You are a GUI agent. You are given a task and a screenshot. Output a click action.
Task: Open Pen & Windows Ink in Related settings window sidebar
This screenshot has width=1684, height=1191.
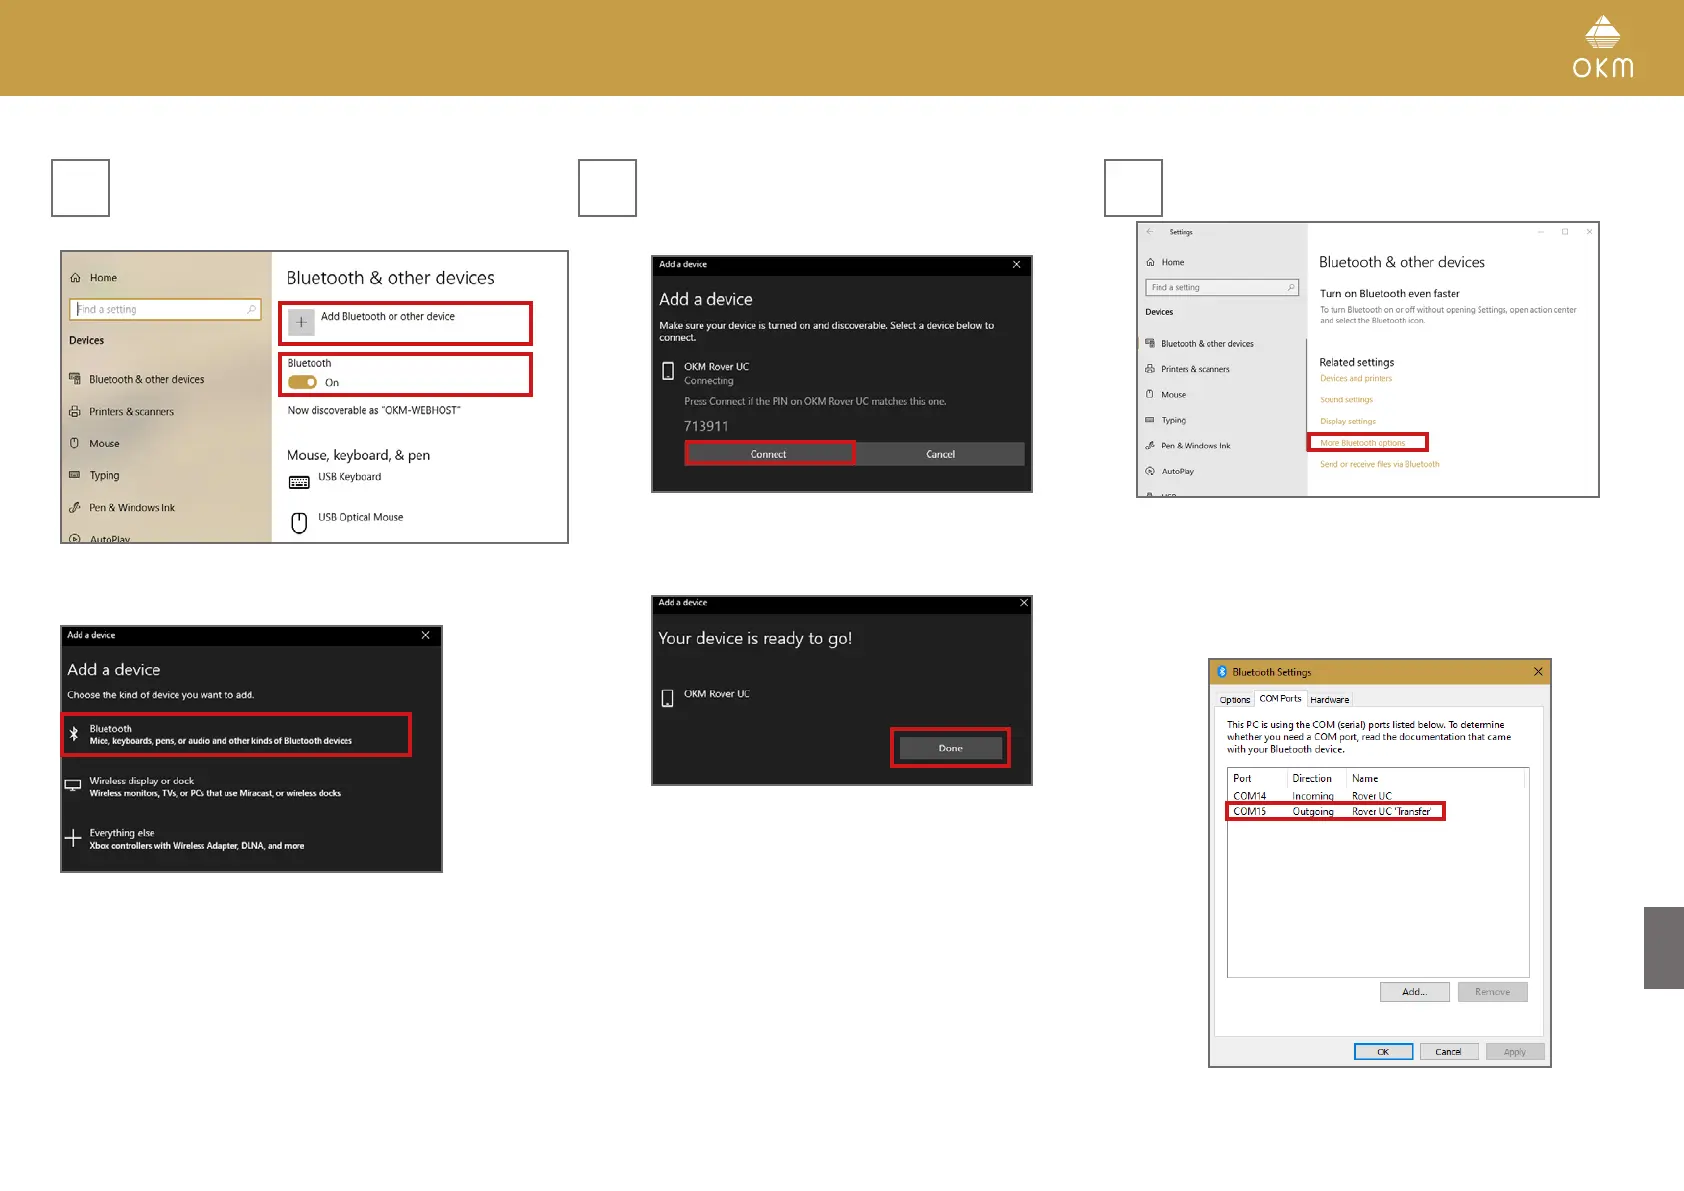(x=1188, y=445)
